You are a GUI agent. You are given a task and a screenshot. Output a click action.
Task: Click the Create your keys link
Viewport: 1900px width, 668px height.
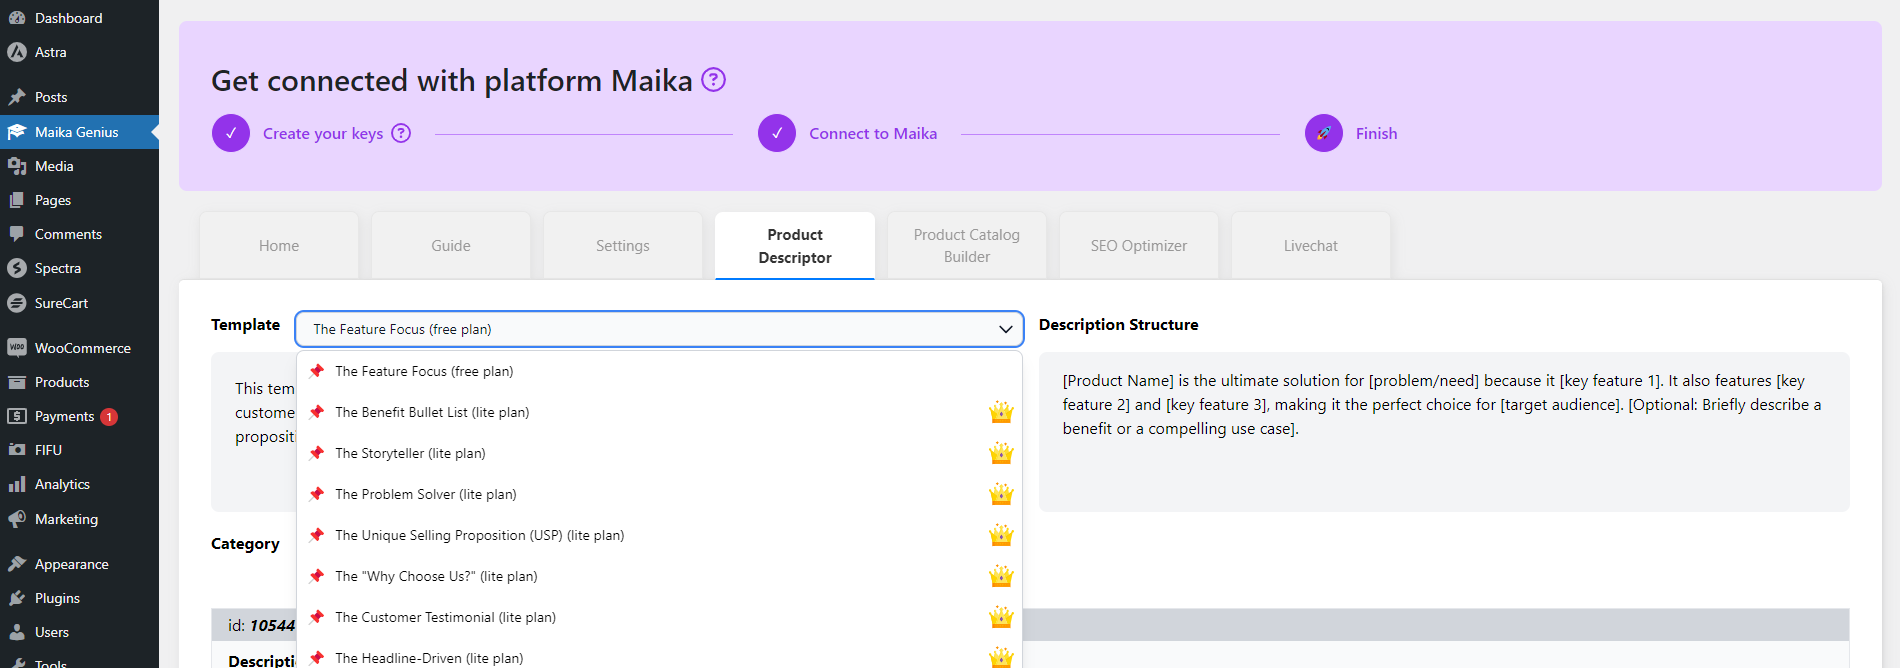click(323, 133)
